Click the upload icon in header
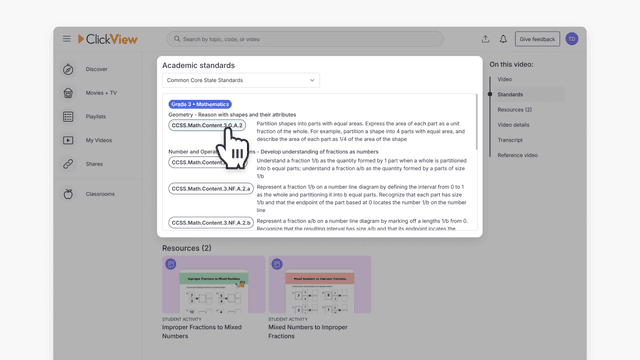 pos(485,39)
